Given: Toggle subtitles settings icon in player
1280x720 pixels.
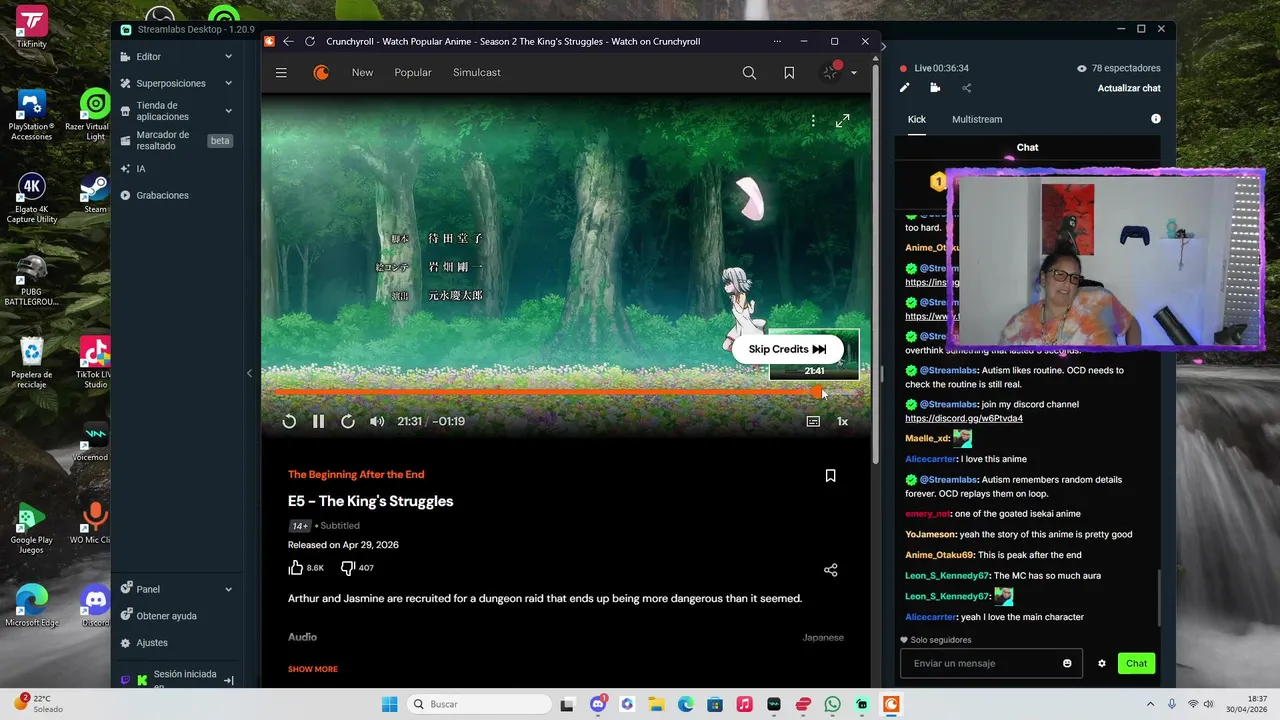Looking at the screenshot, I should pos(813,421).
